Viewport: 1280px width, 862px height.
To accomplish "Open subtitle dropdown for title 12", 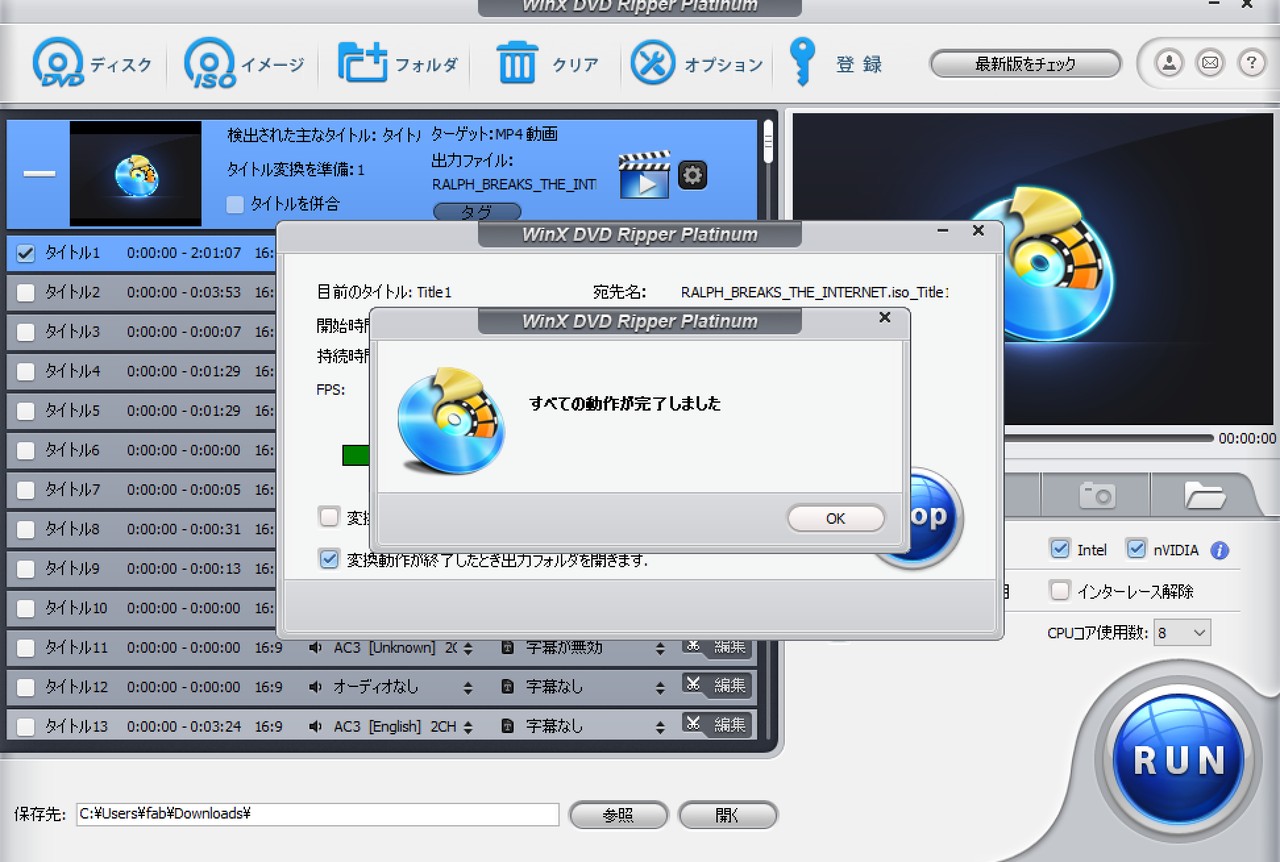I will pos(660,687).
